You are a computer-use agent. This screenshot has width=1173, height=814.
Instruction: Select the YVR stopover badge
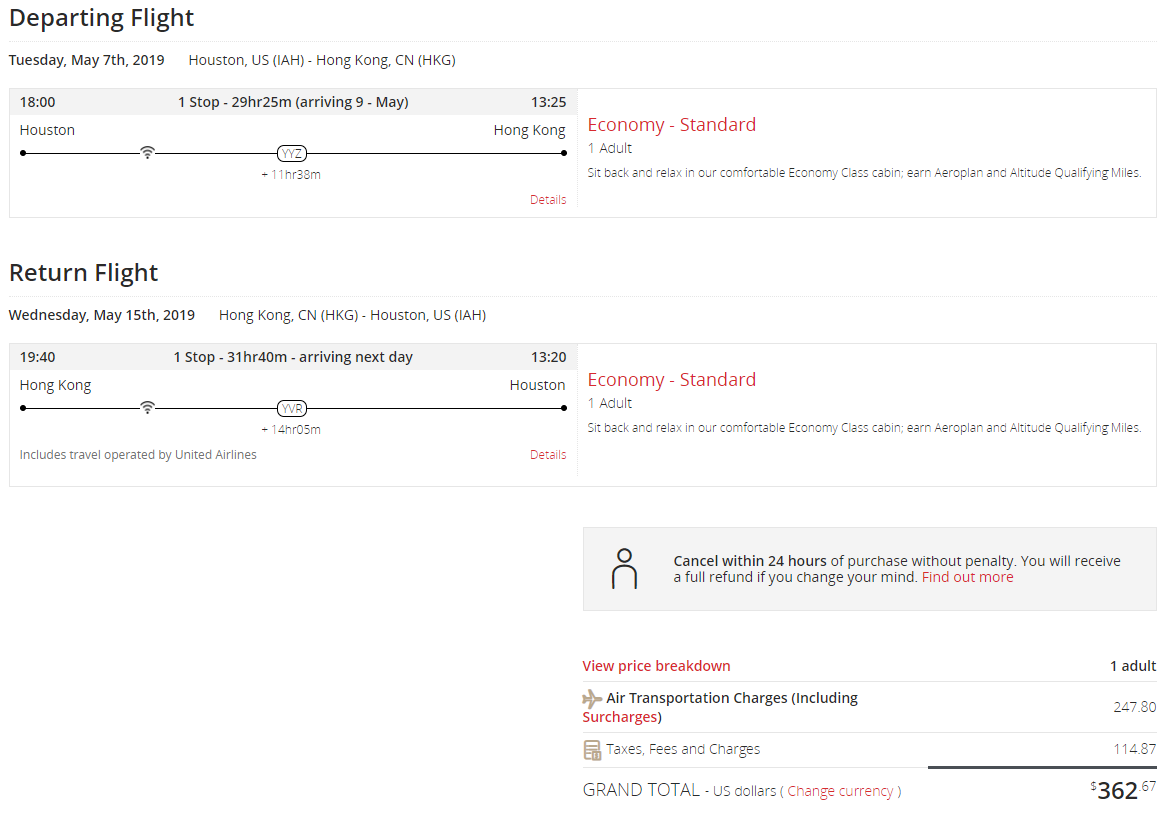coord(291,408)
